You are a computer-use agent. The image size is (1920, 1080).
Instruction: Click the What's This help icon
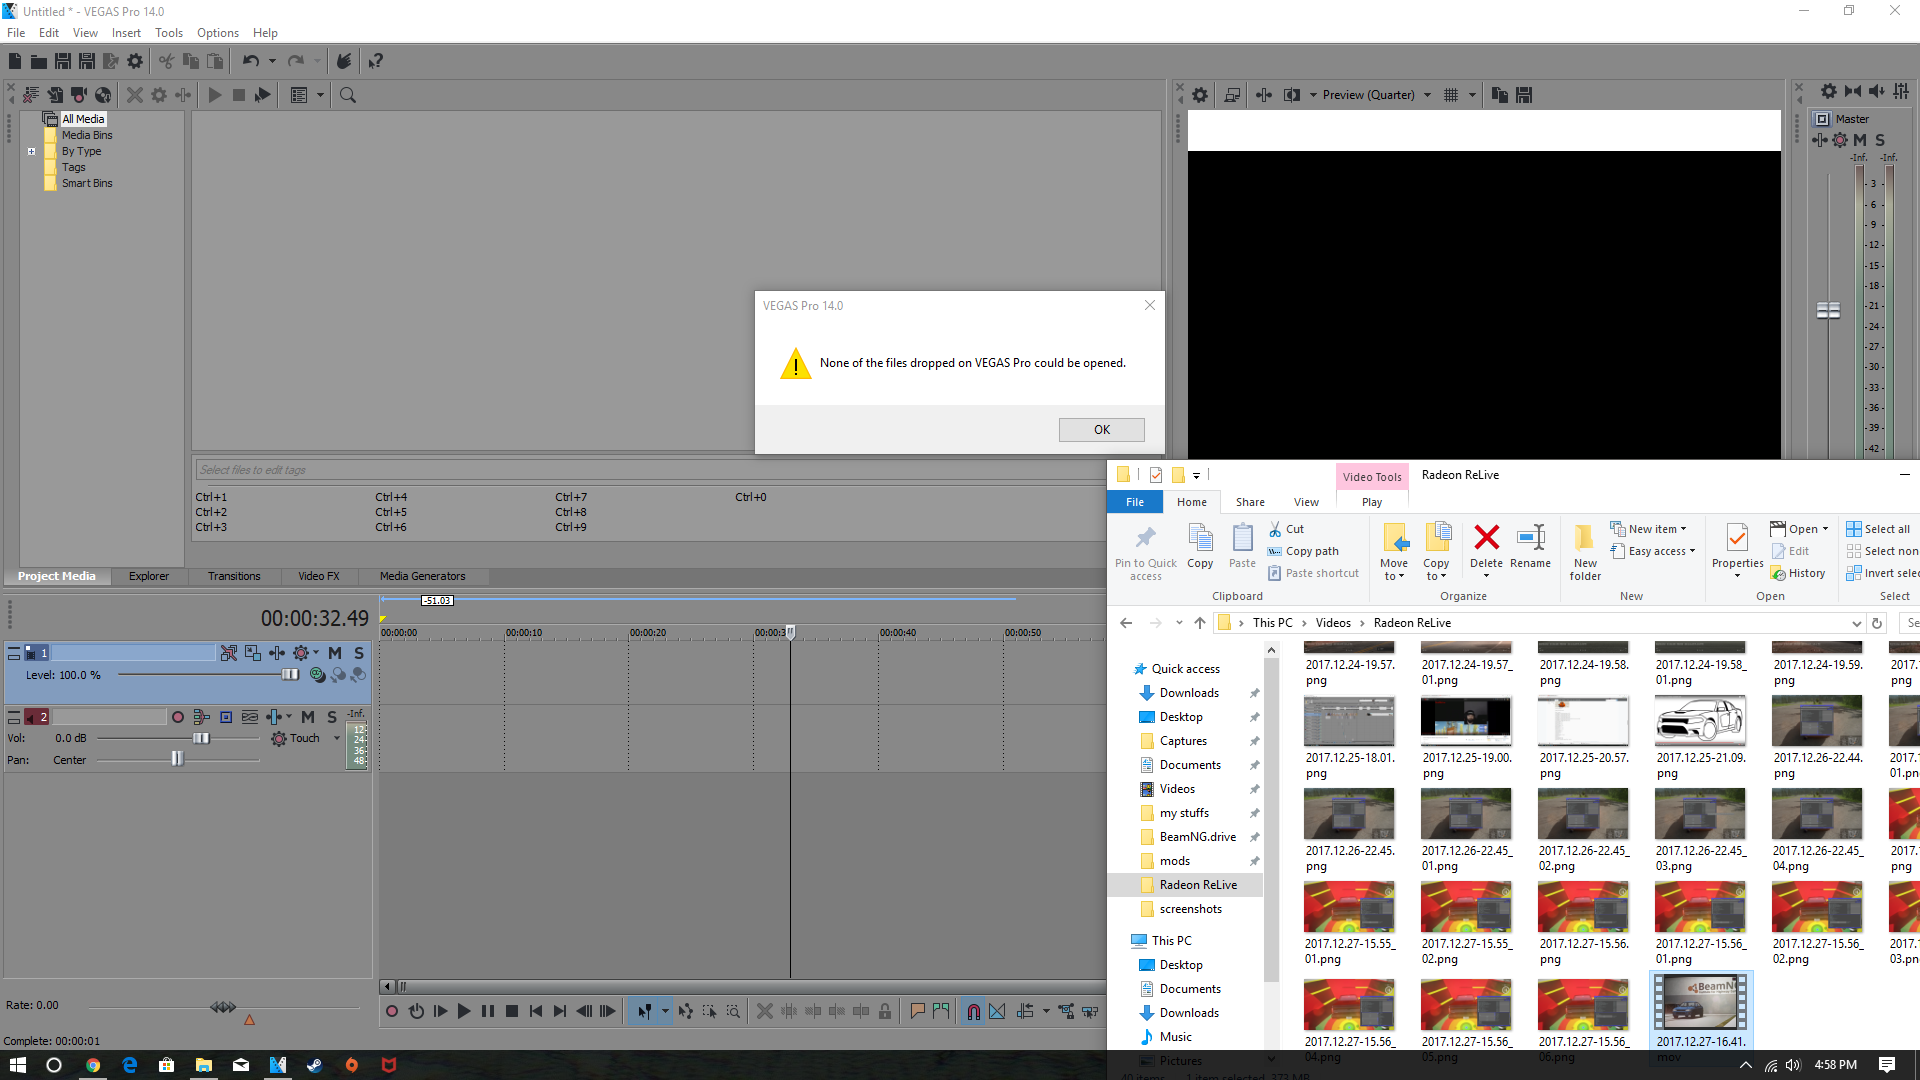point(375,61)
